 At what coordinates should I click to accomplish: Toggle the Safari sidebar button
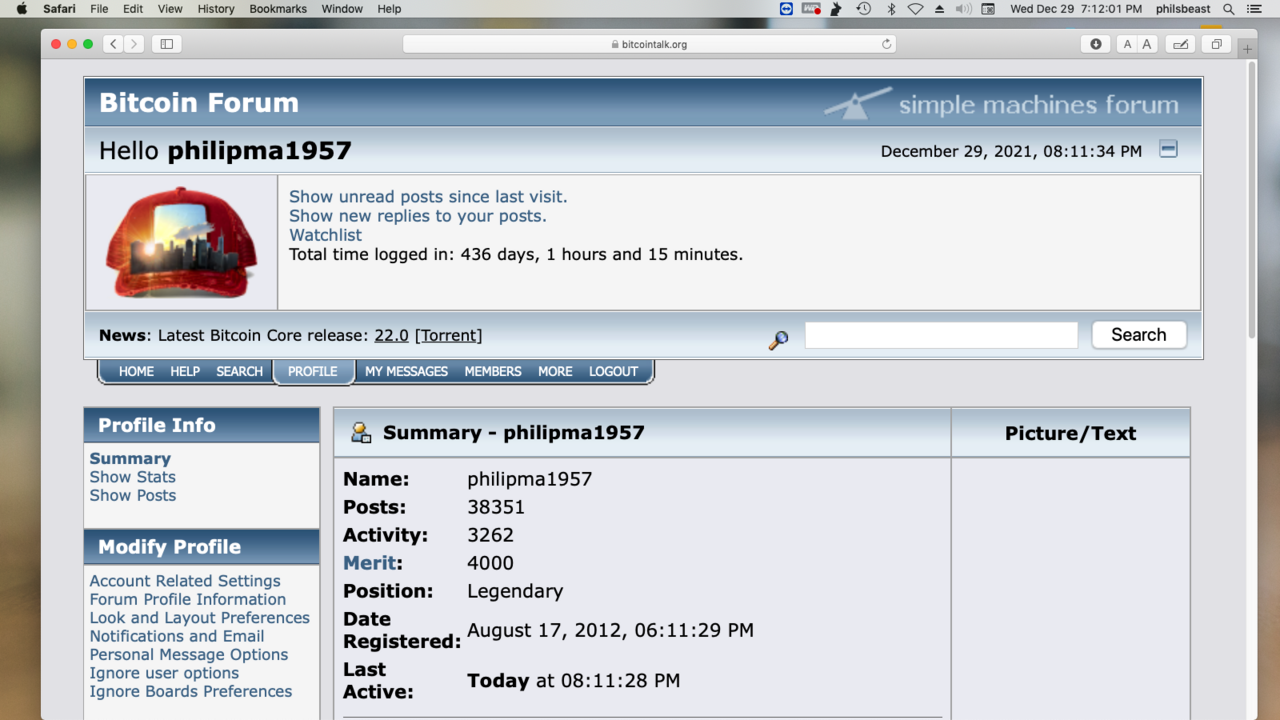click(x=167, y=44)
